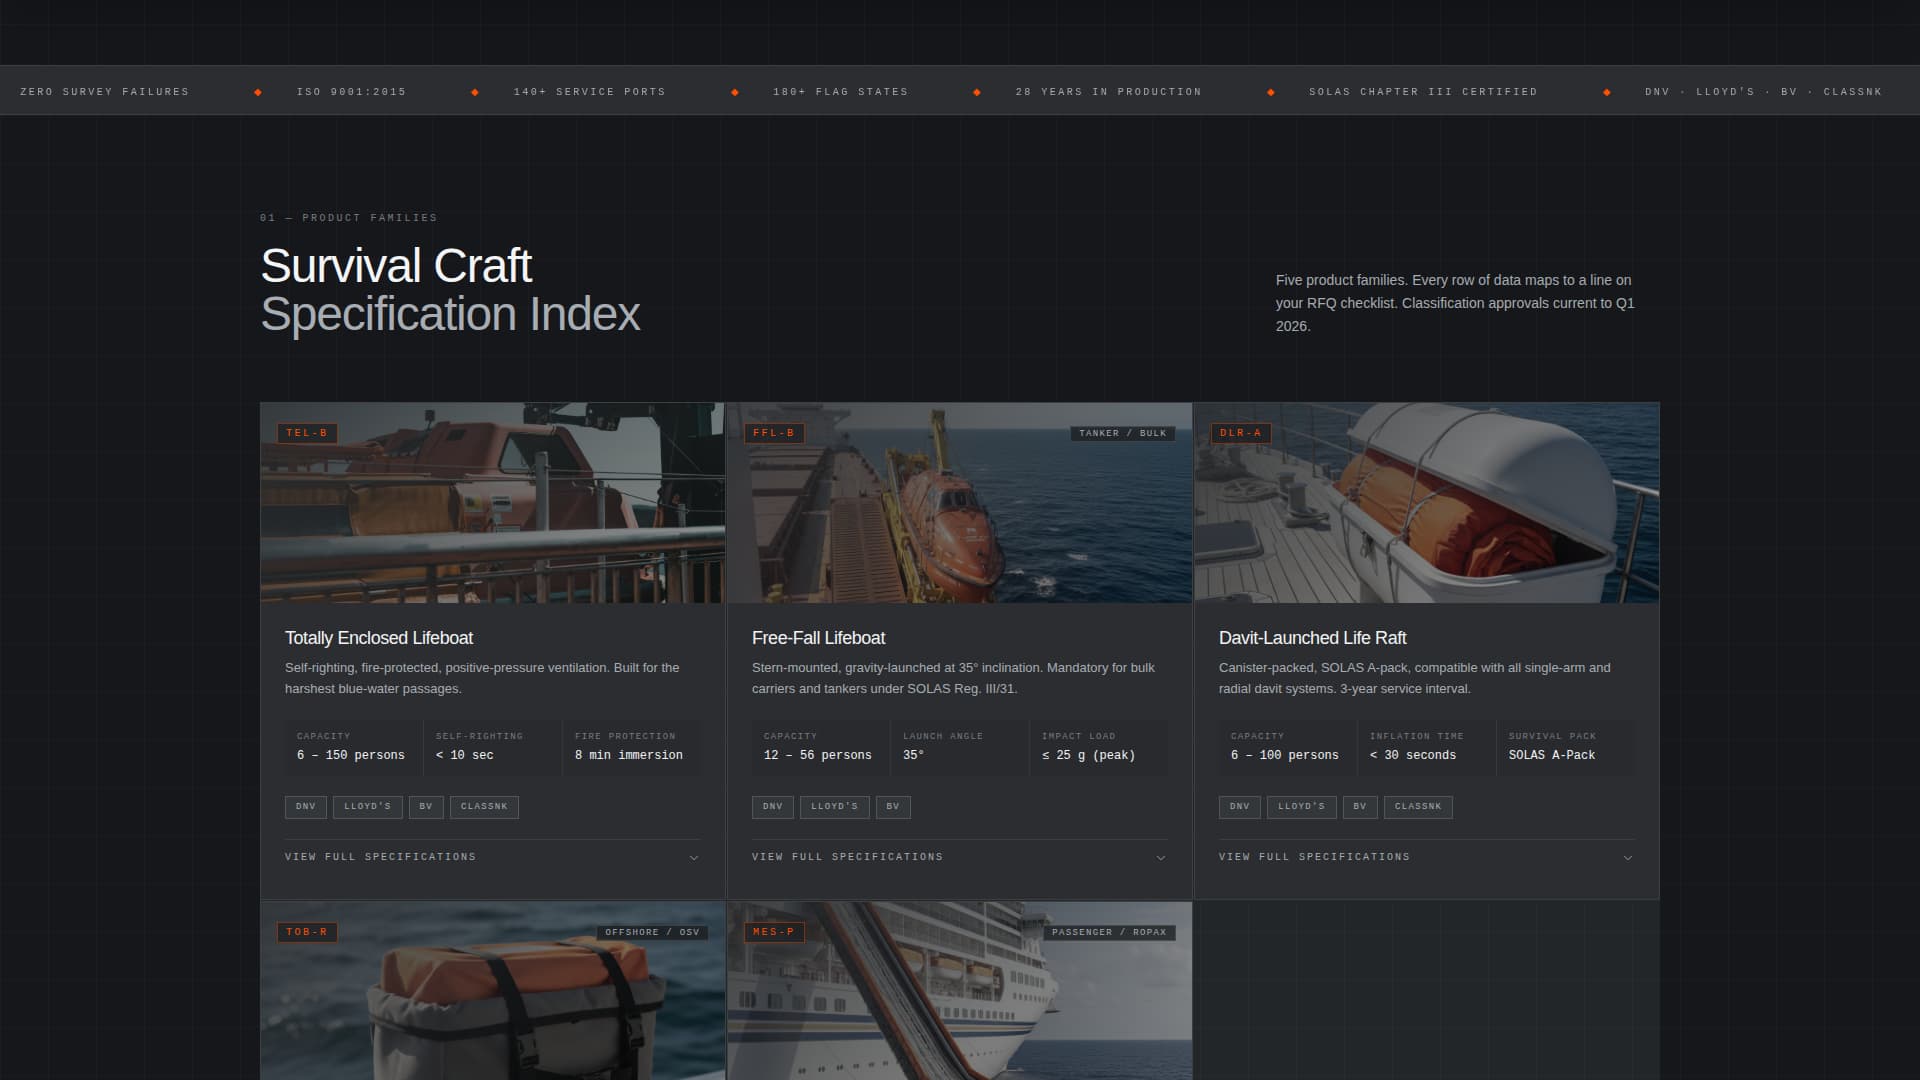Expand Davit-Launched Life Raft specifications chevron
This screenshot has height=1080, width=1920.
[x=1628, y=857]
